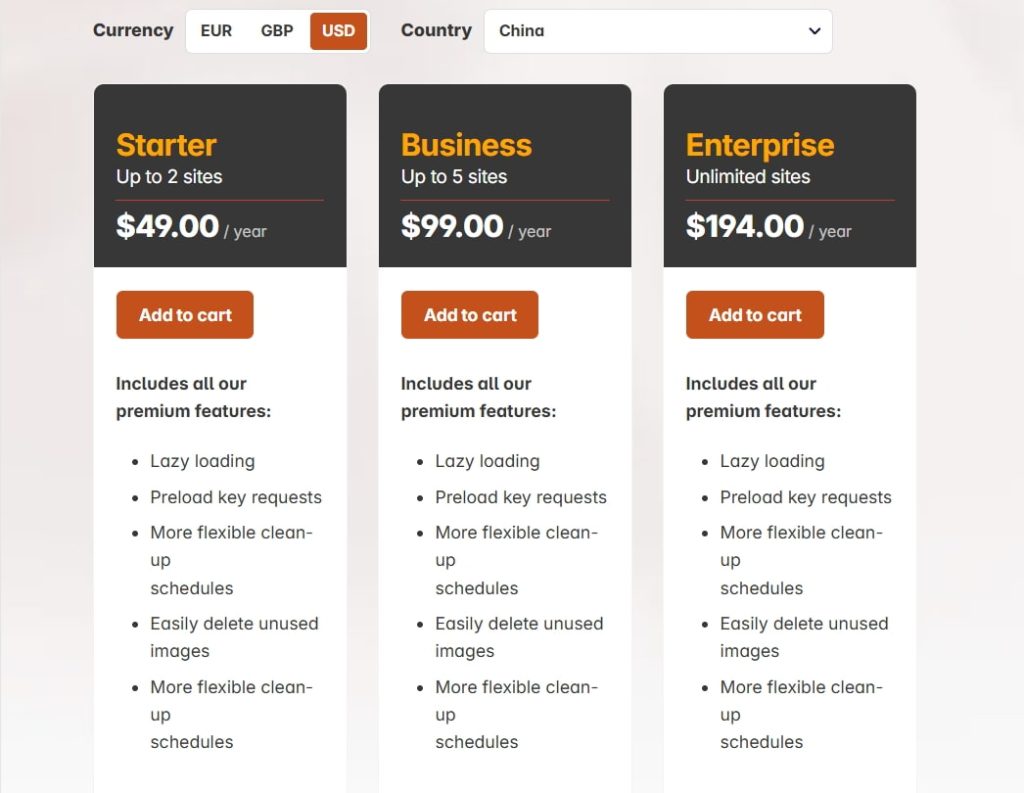Add the Enterprise plan to cart
This screenshot has height=793, width=1024.
pyautogui.click(x=755, y=315)
